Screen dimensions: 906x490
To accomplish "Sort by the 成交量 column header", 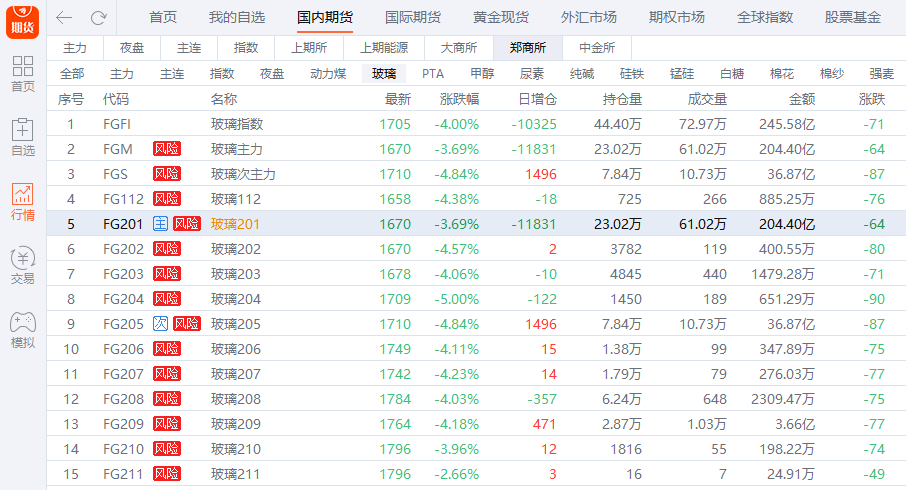I will pos(707,99).
